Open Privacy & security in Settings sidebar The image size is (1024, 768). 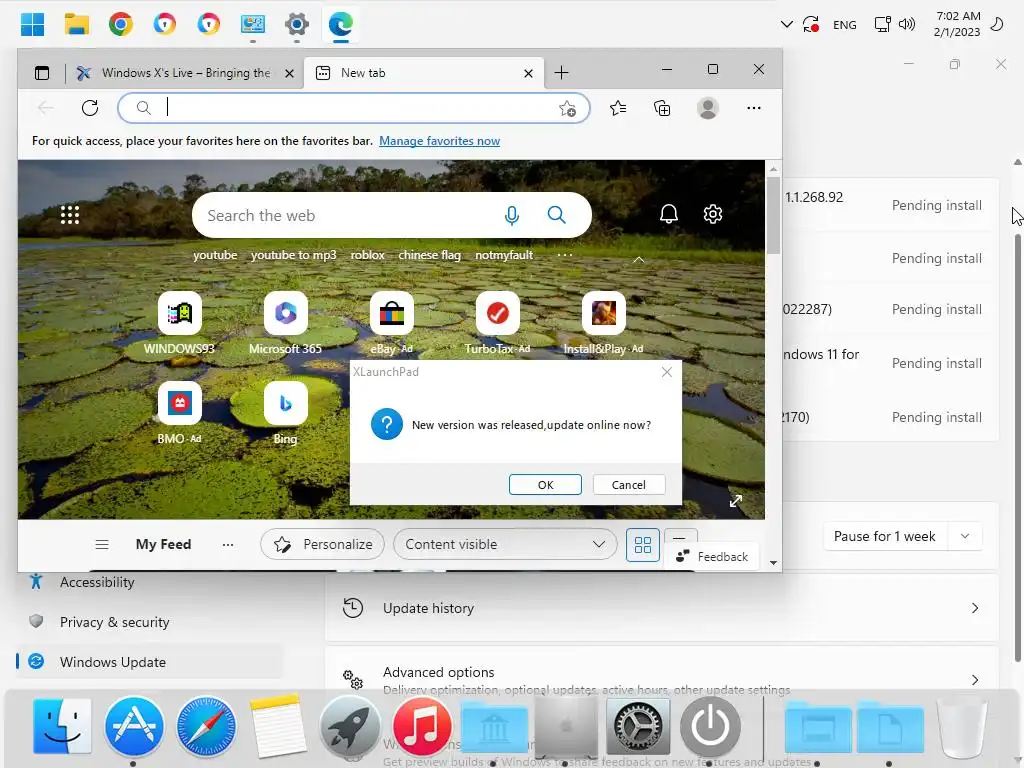click(x=150, y=622)
